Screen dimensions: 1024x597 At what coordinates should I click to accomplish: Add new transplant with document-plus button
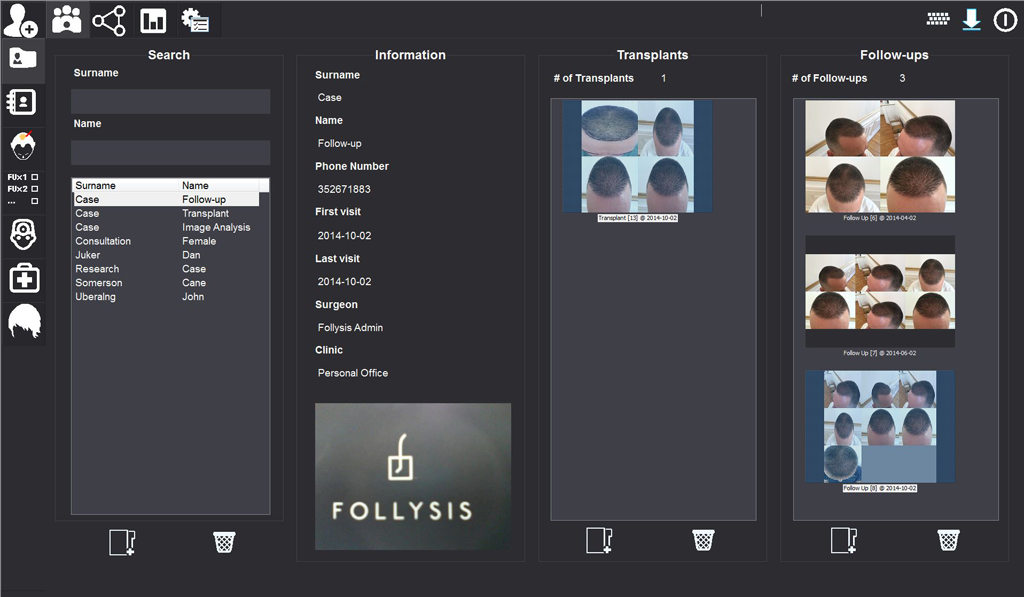[598, 541]
